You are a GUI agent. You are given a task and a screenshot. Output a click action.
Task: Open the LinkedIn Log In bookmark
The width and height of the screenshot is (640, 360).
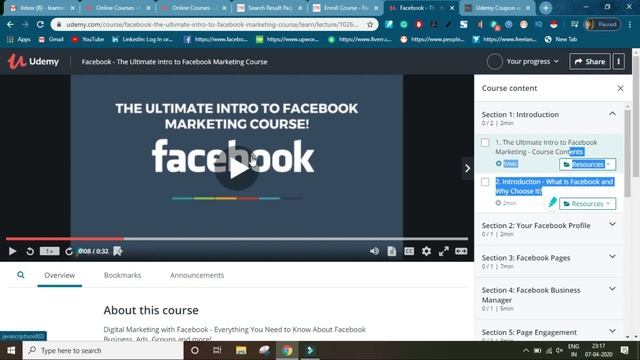[142, 39]
